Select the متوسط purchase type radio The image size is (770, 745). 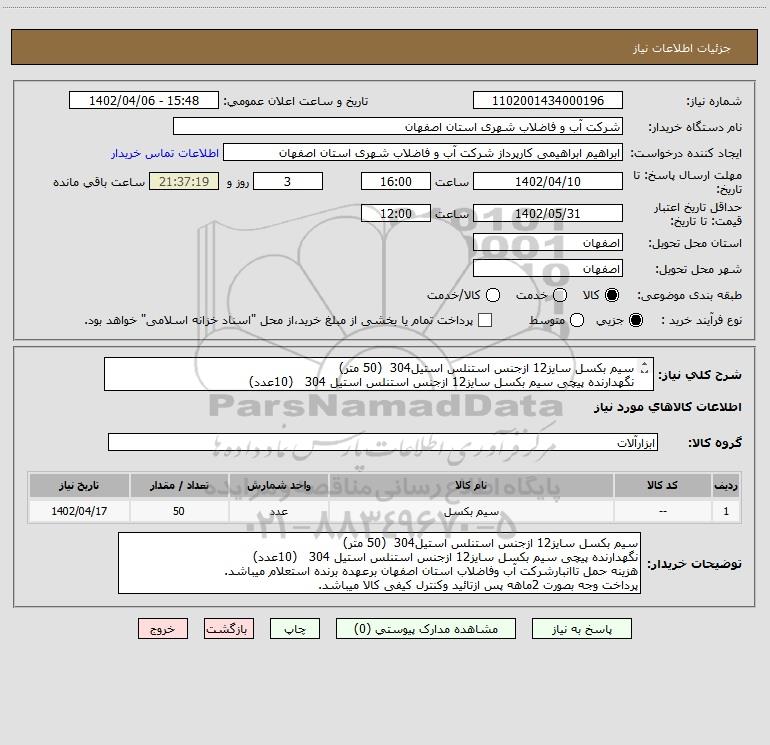(577, 320)
